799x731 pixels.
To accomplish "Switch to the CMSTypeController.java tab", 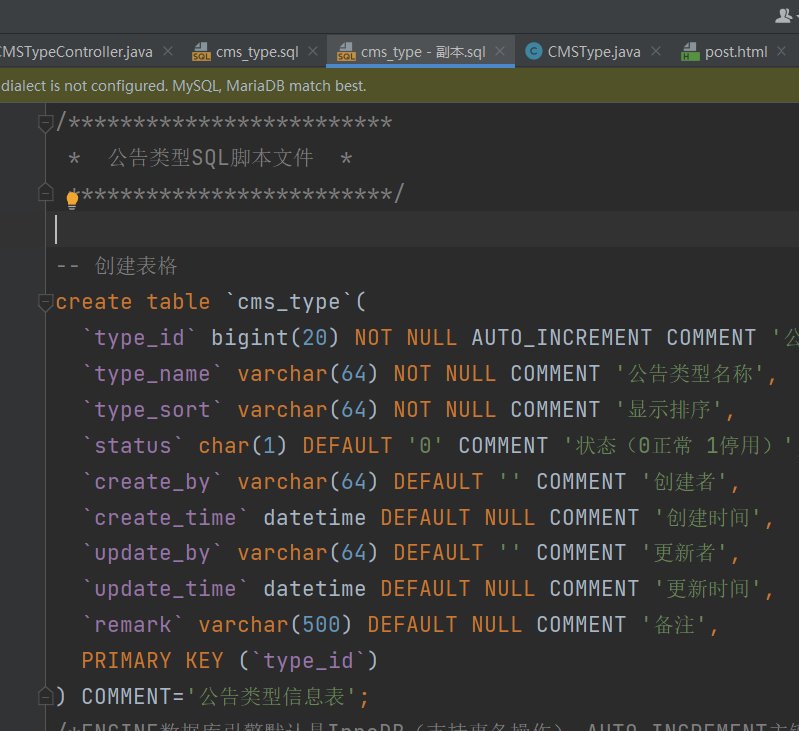I will [x=75, y=52].
